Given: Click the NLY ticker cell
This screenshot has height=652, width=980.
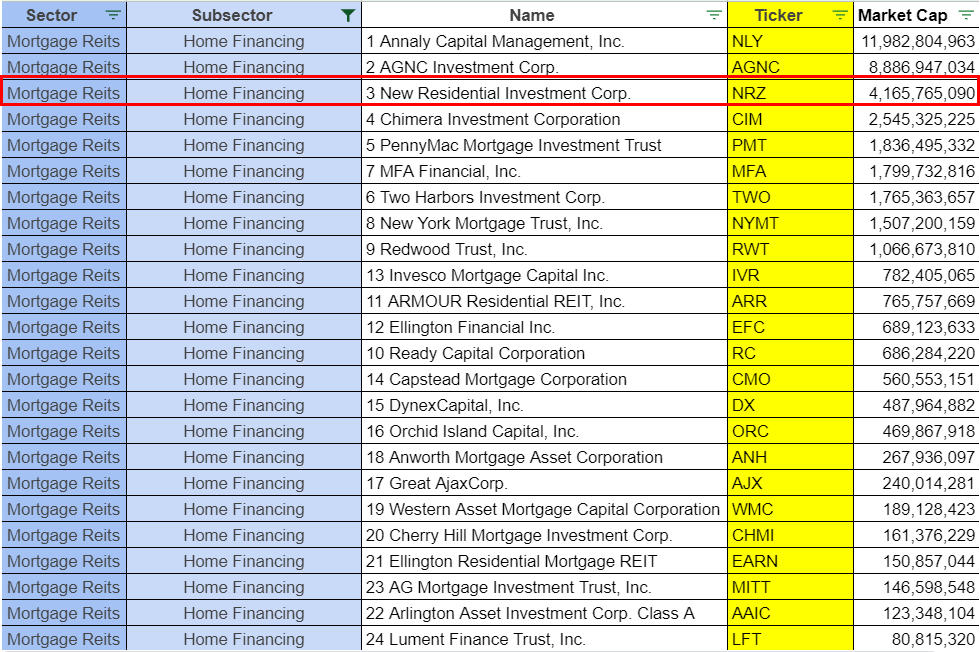Looking at the screenshot, I should 791,41.
